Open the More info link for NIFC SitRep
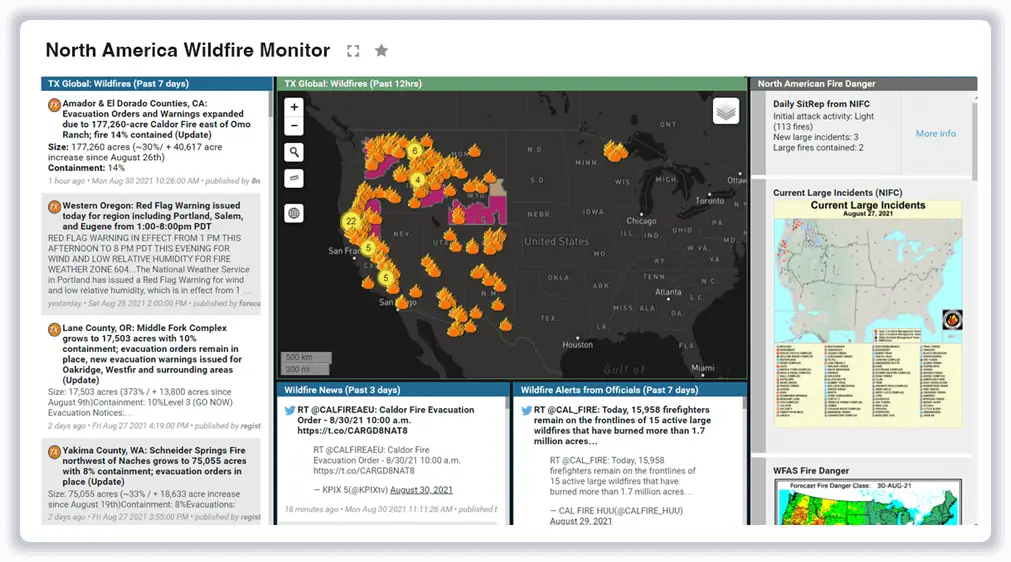 pos(935,134)
